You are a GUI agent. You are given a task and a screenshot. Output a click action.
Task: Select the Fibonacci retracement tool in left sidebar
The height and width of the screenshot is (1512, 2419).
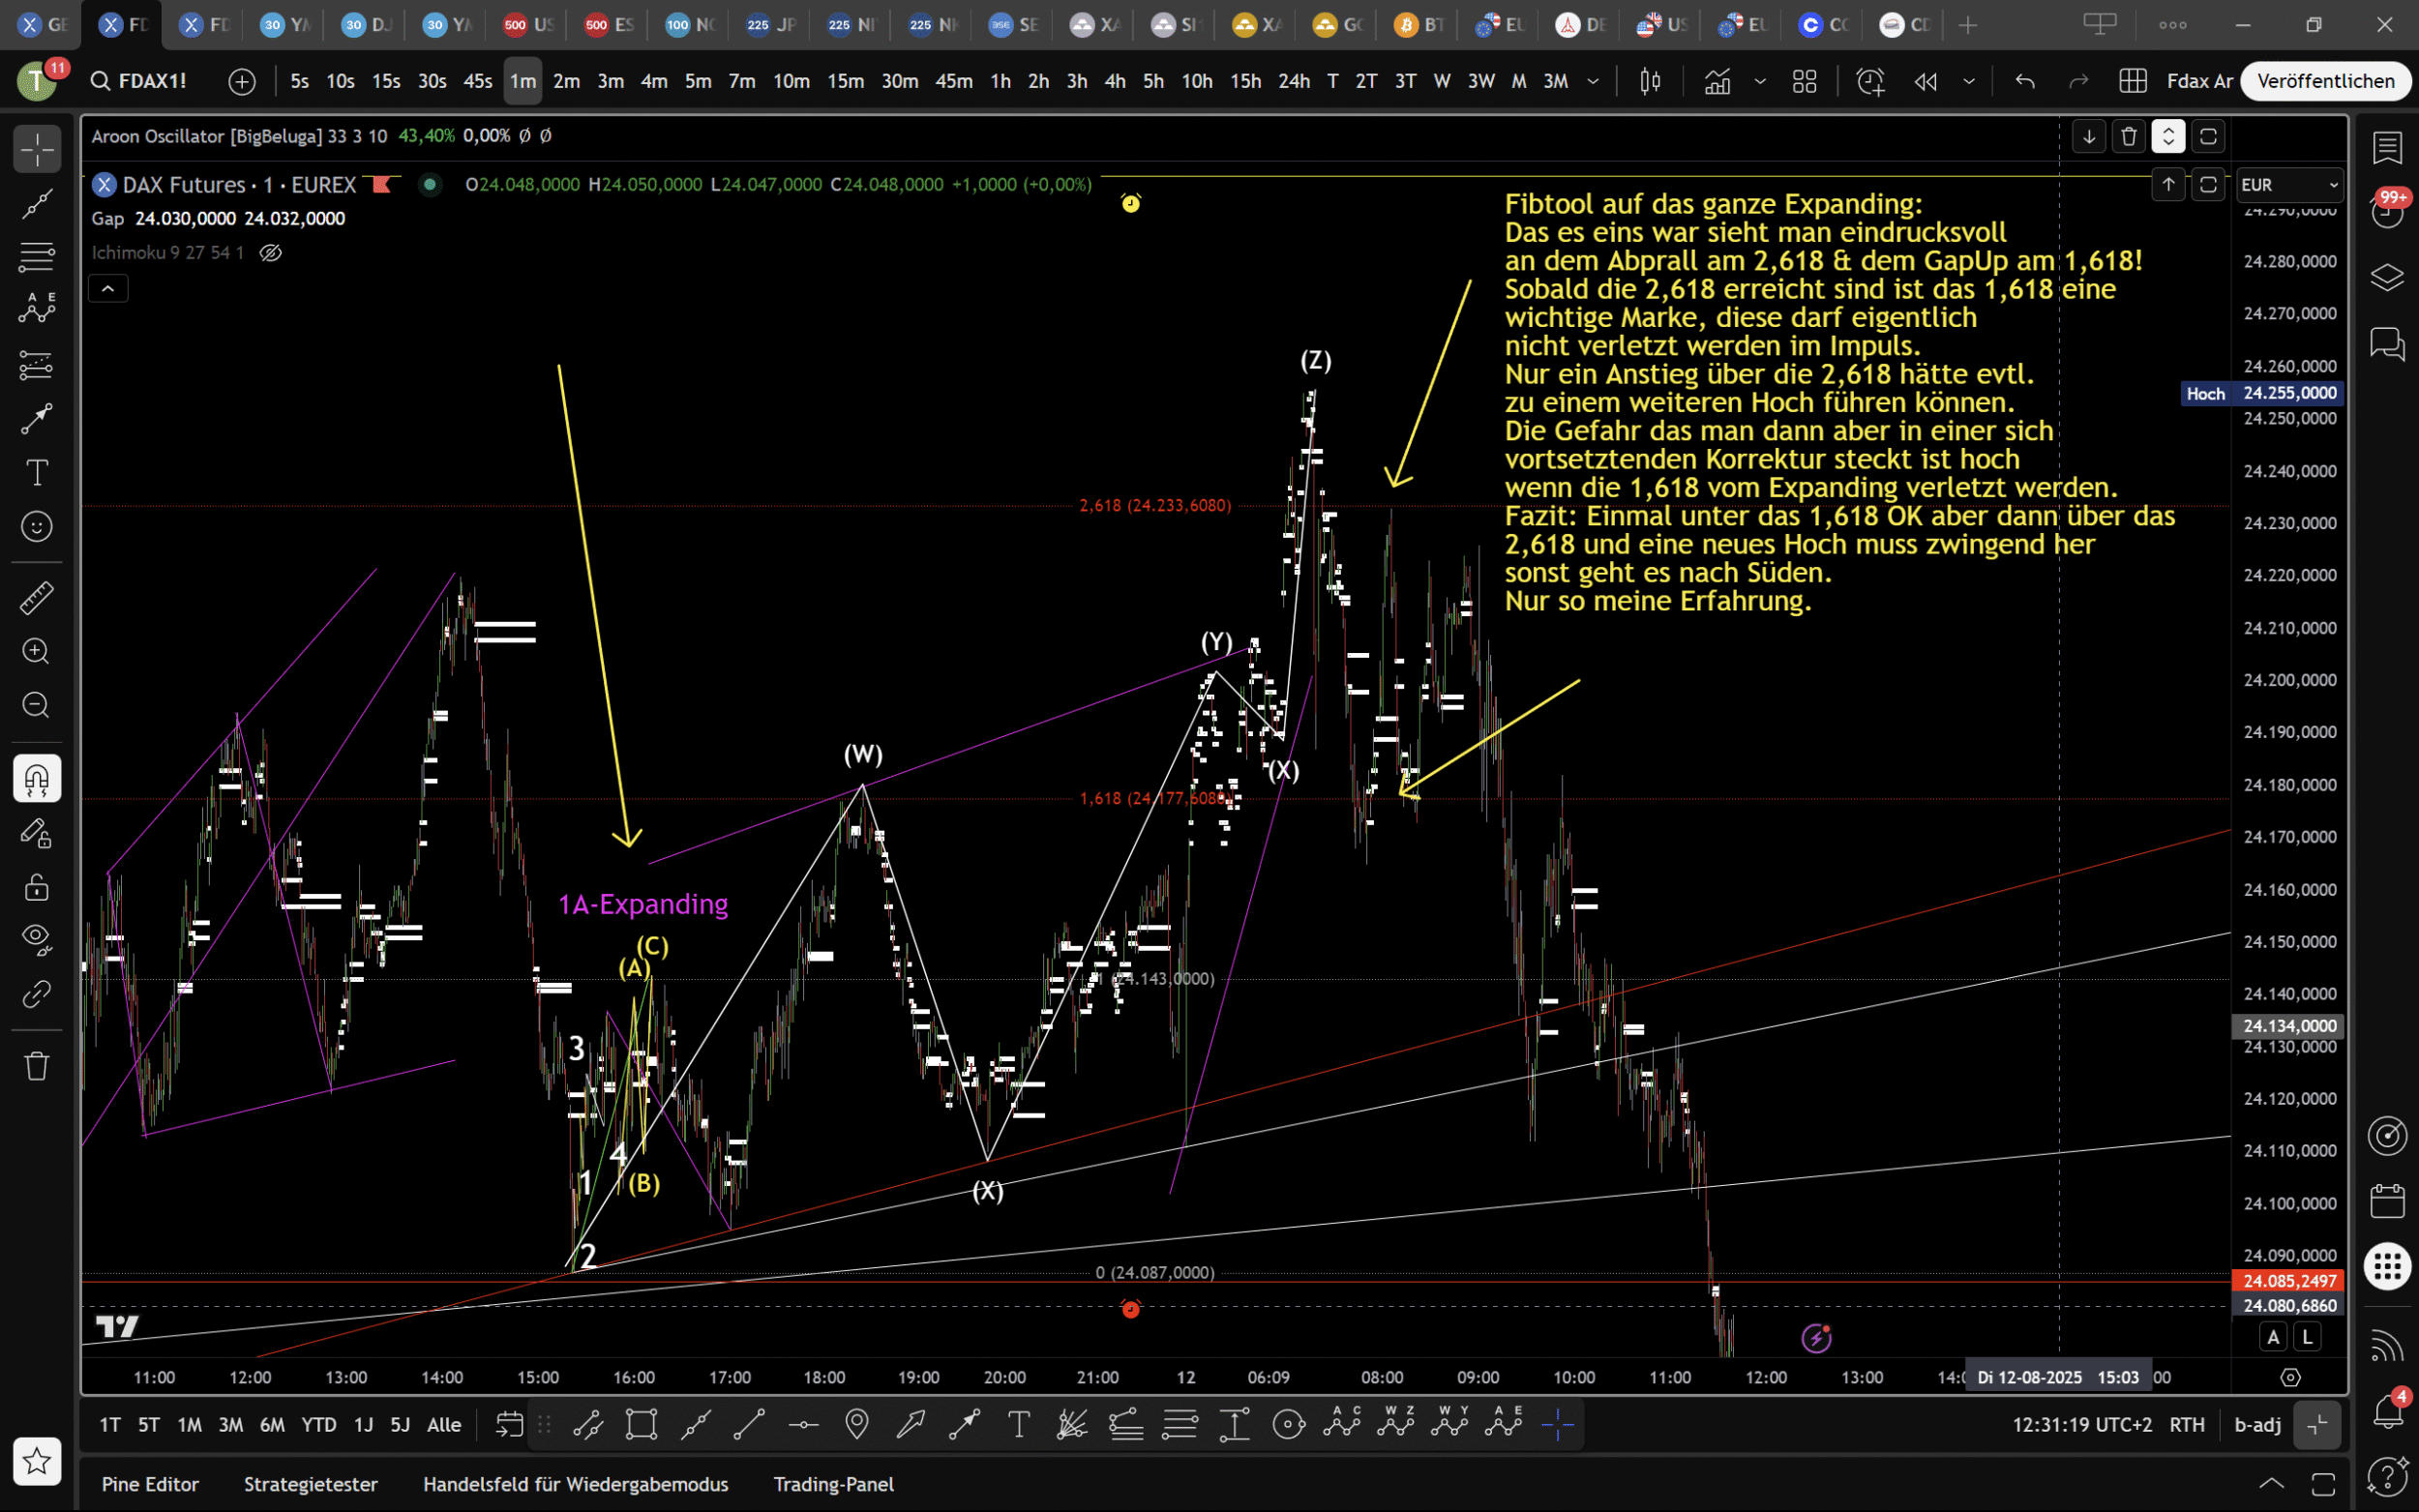point(37,257)
